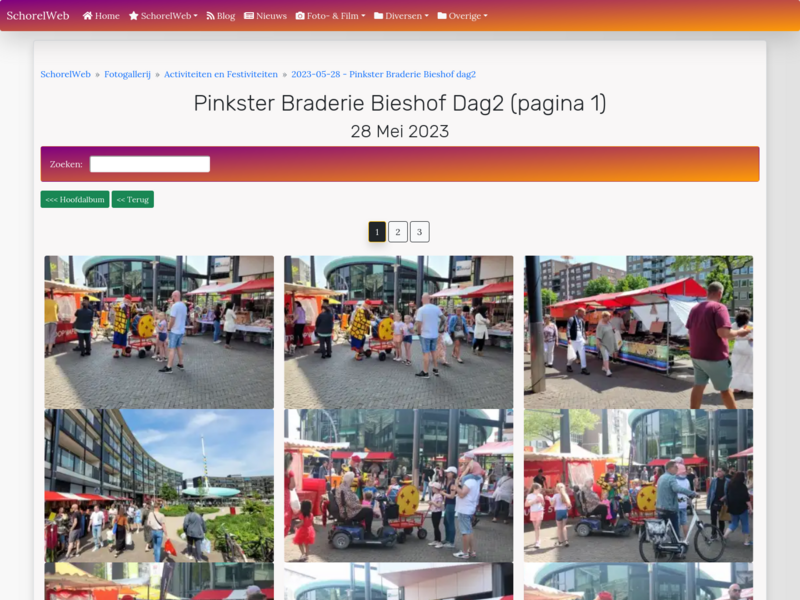Image resolution: width=800 pixels, height=600 pixels.
Task: Click into the Zoeken search field
Action: 150,164
